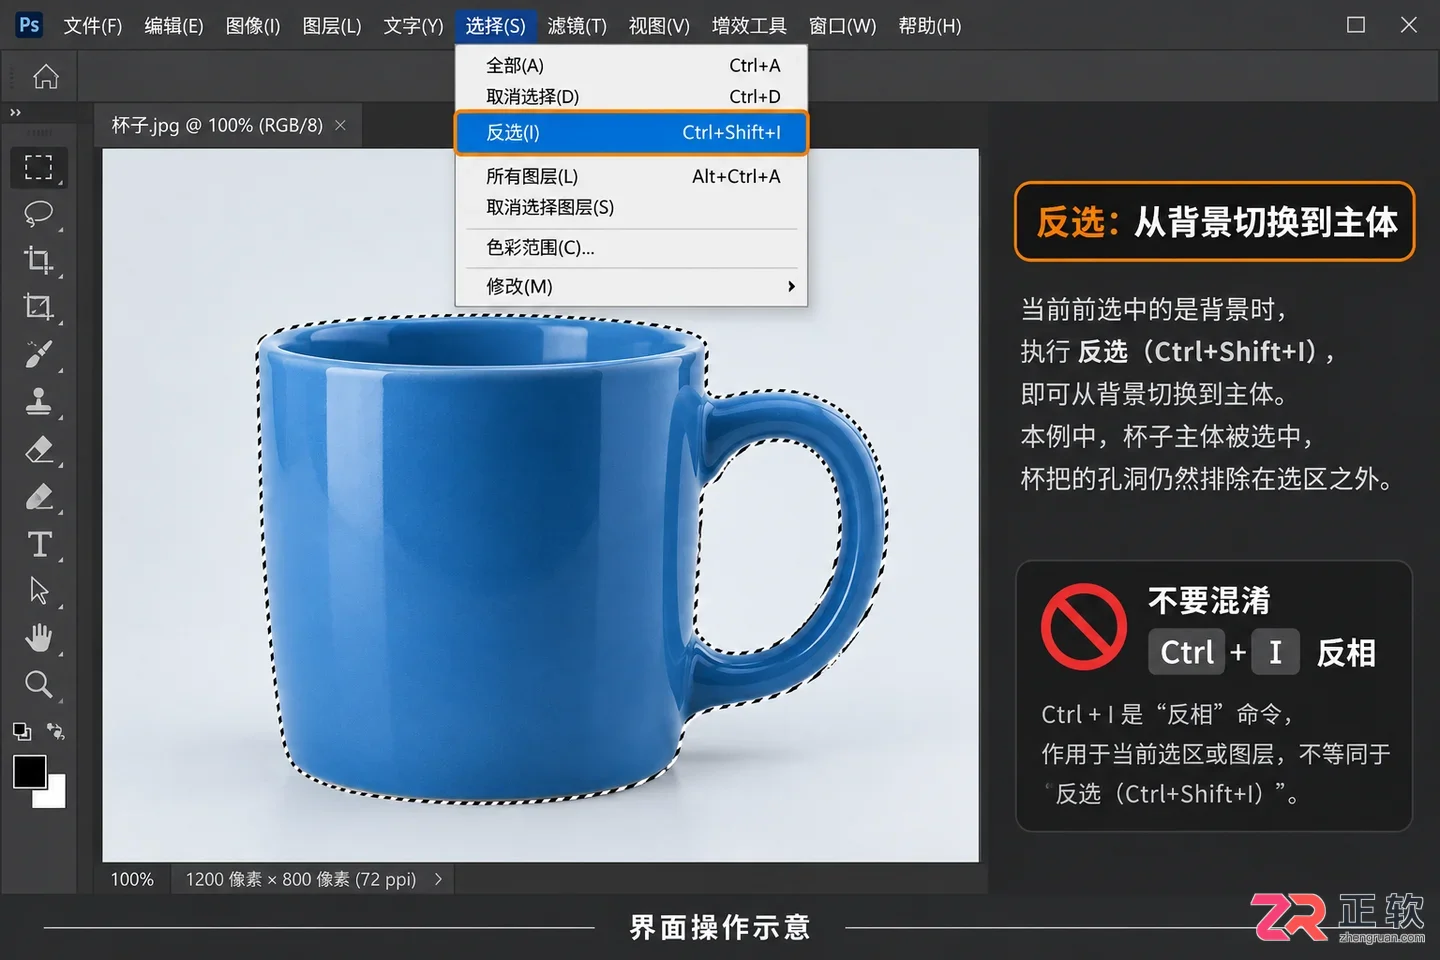Open the 帮助(H) menu
Screen dimensions: 1440x960
(929, 26)
